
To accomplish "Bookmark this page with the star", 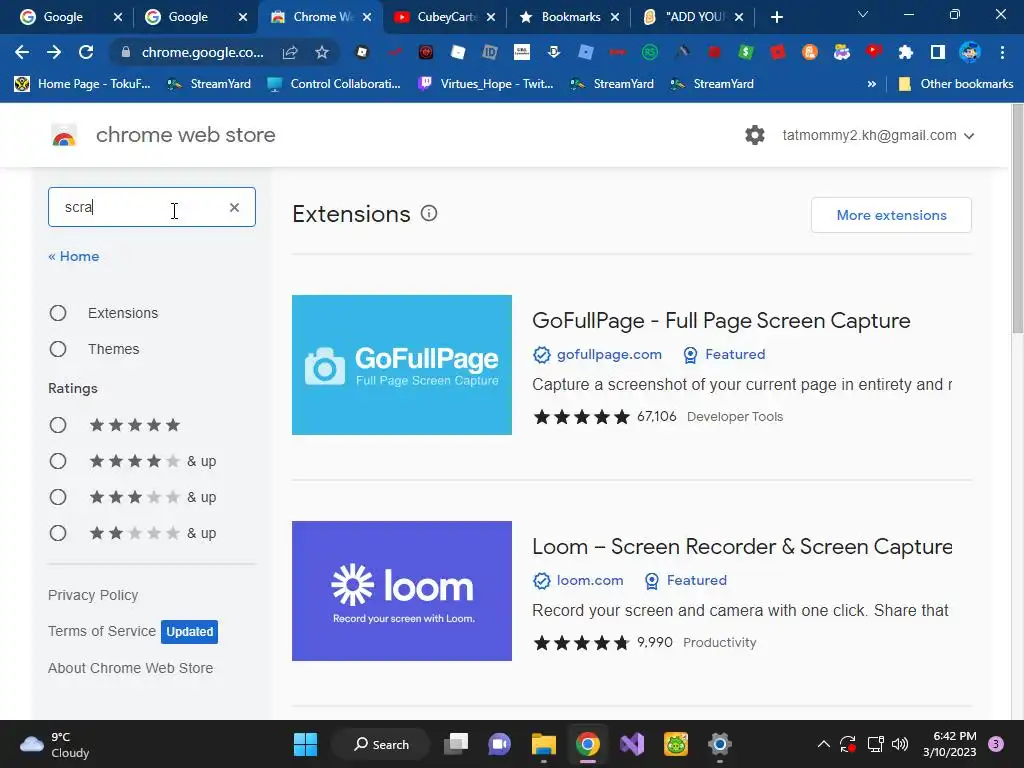I will (322, 52).
